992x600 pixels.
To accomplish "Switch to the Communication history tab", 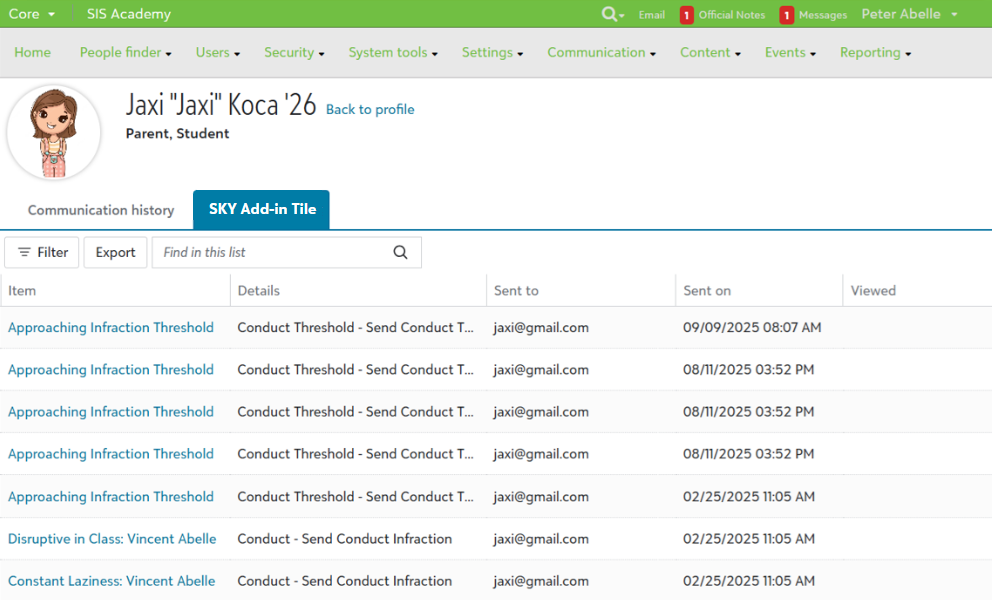I will point(100,210).
